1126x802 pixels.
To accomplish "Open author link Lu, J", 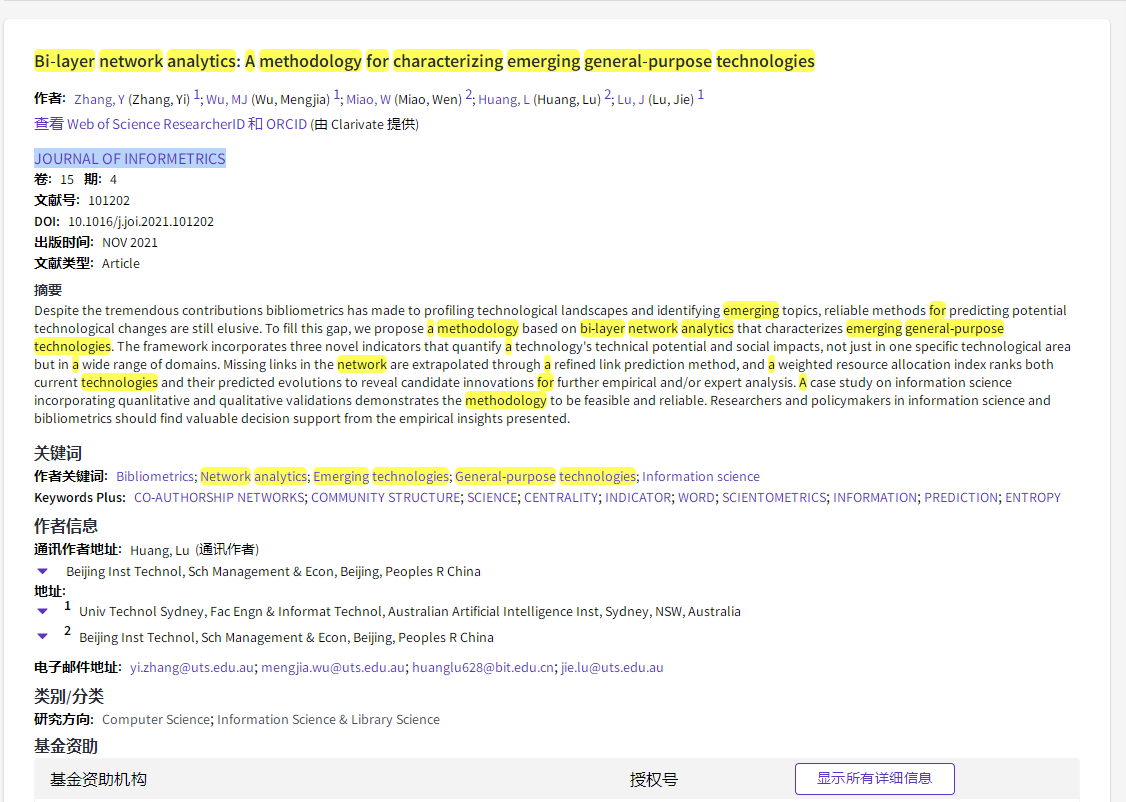I will click(630, 99).
